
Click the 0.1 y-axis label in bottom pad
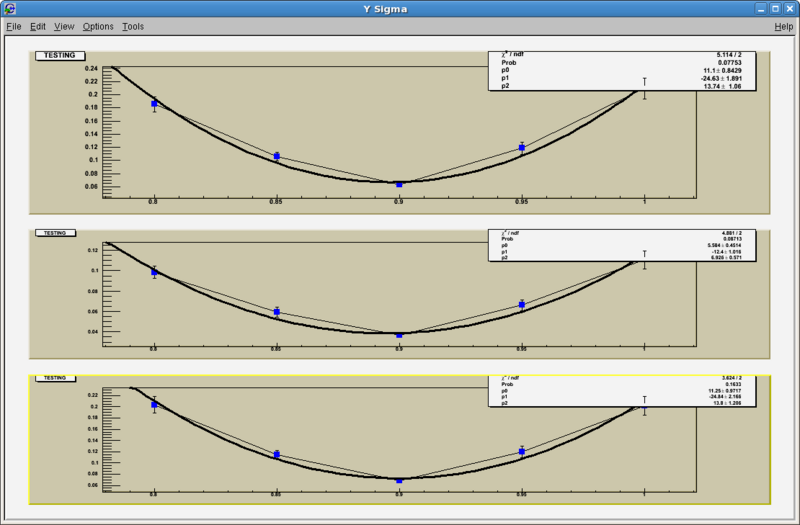click(x=94, y=463)
